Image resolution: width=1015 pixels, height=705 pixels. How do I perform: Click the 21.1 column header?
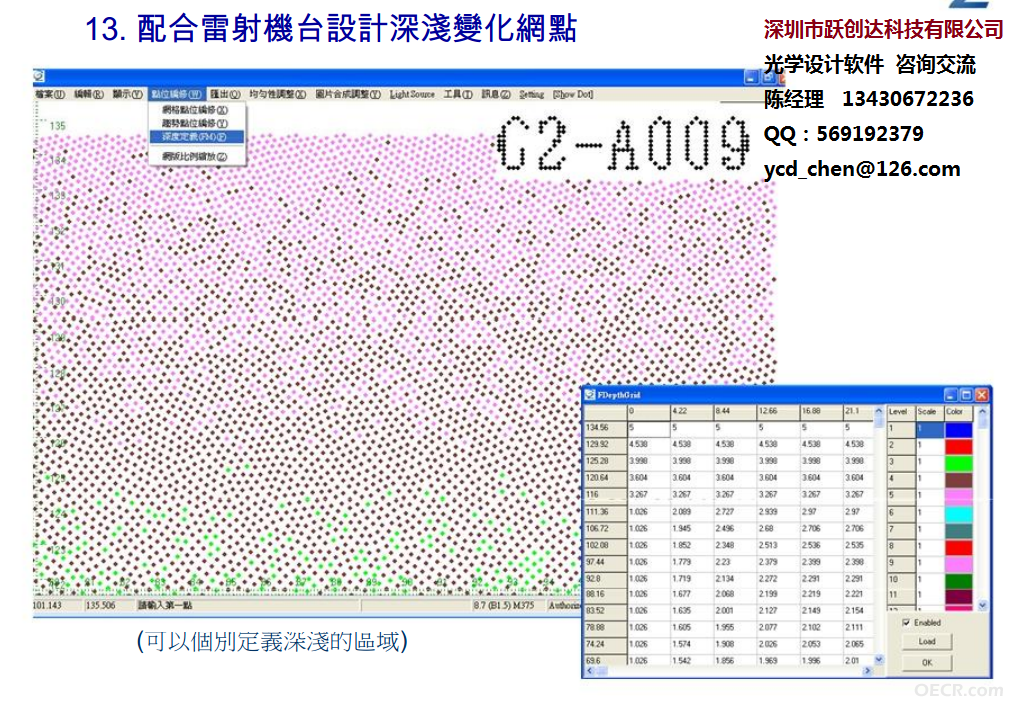point(858,412)
